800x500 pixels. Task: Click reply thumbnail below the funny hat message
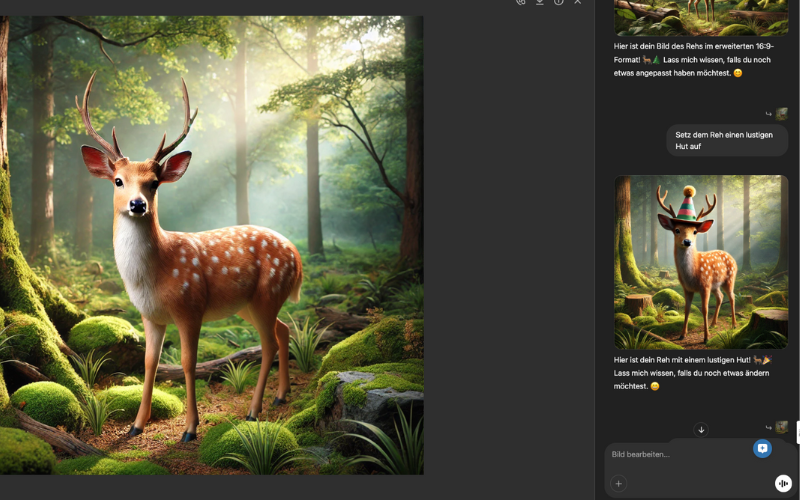click(782, 427)
